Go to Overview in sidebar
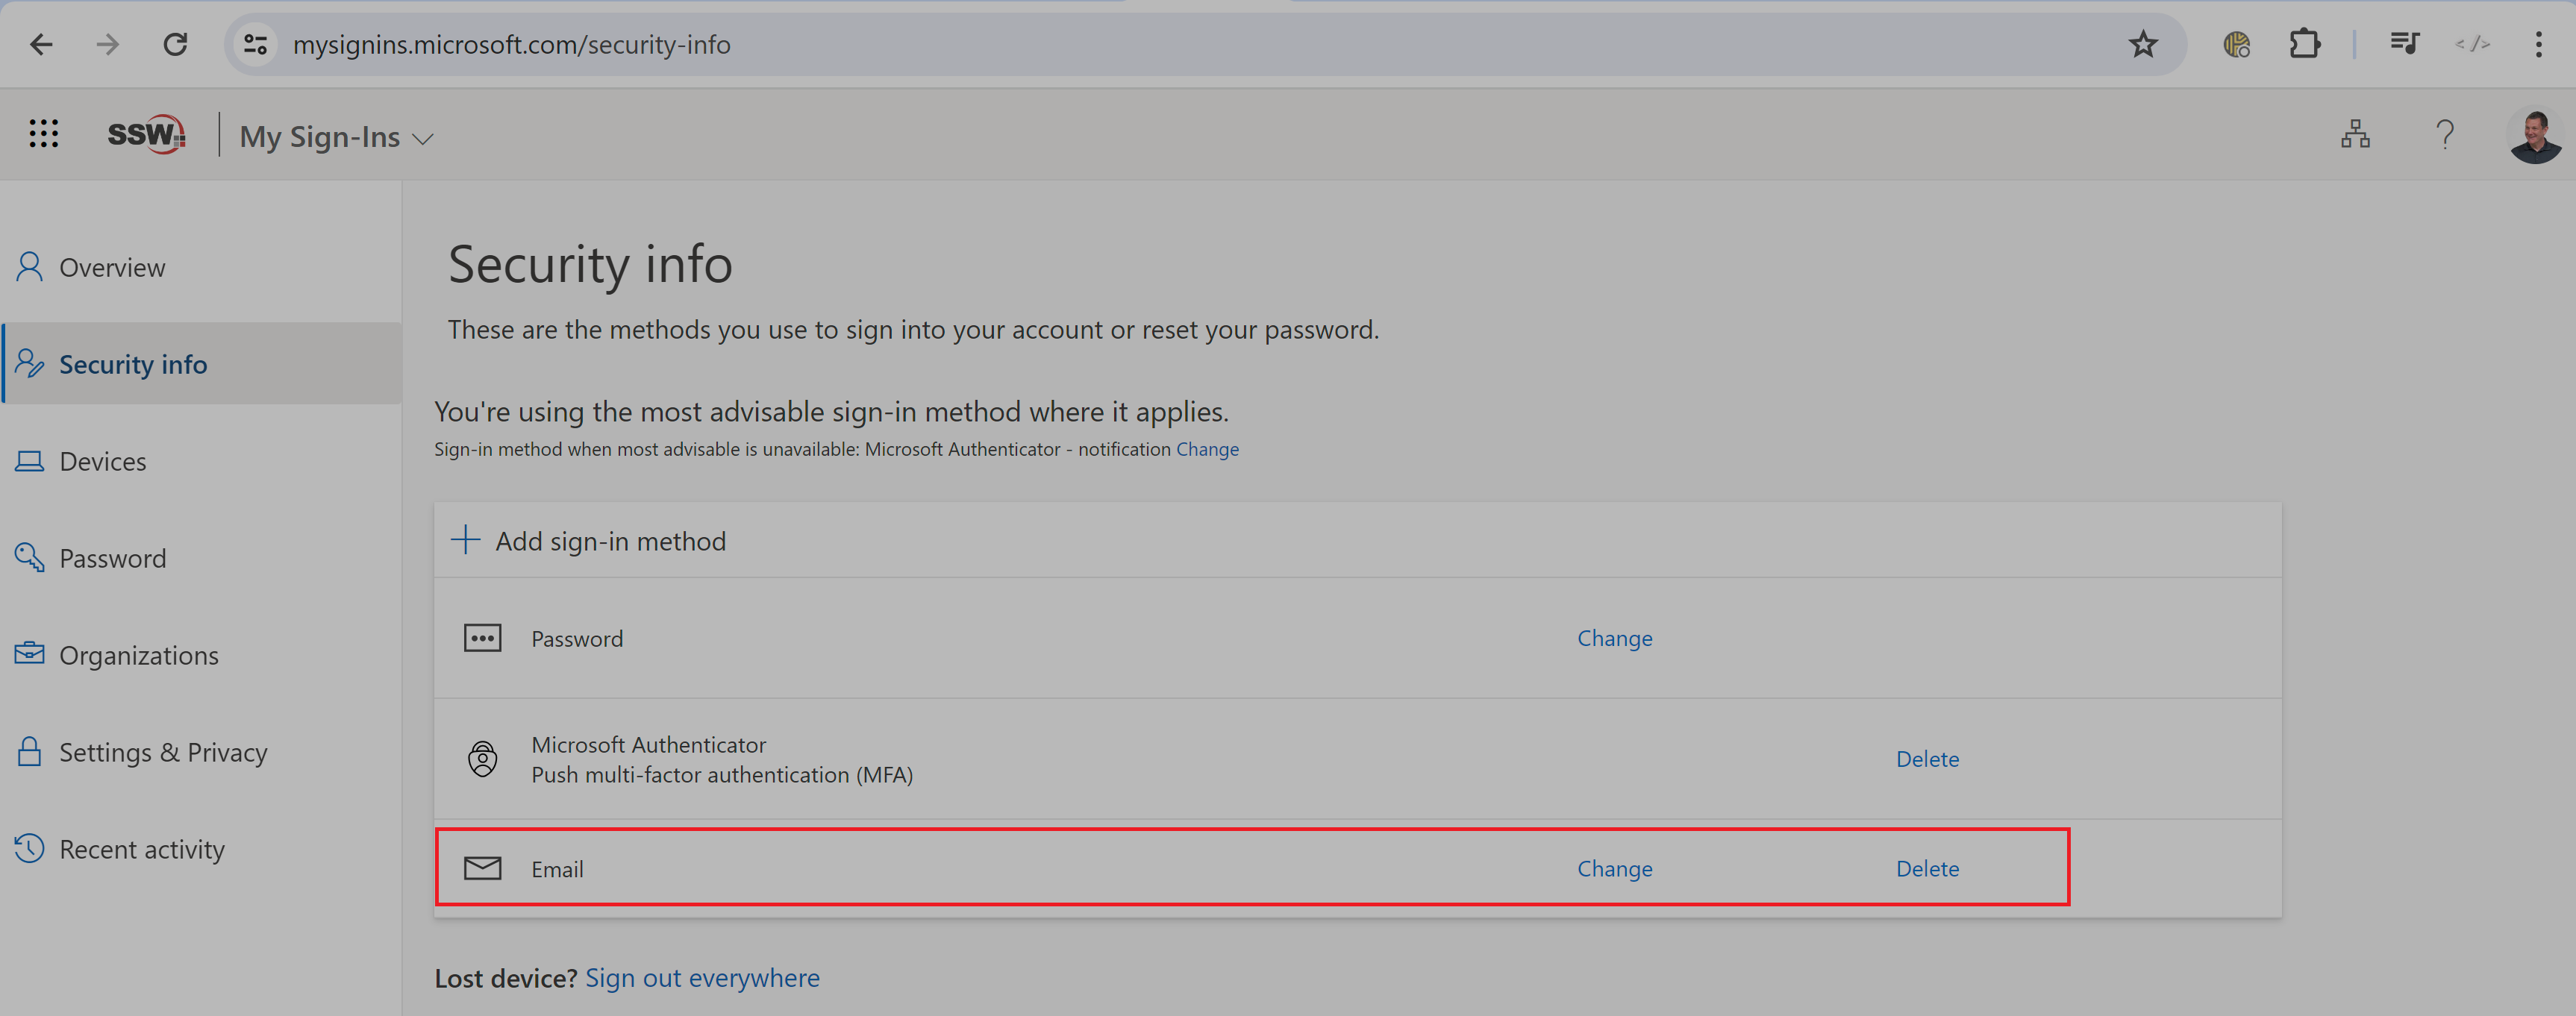2576x1016 pixels. tap(111, 267)
